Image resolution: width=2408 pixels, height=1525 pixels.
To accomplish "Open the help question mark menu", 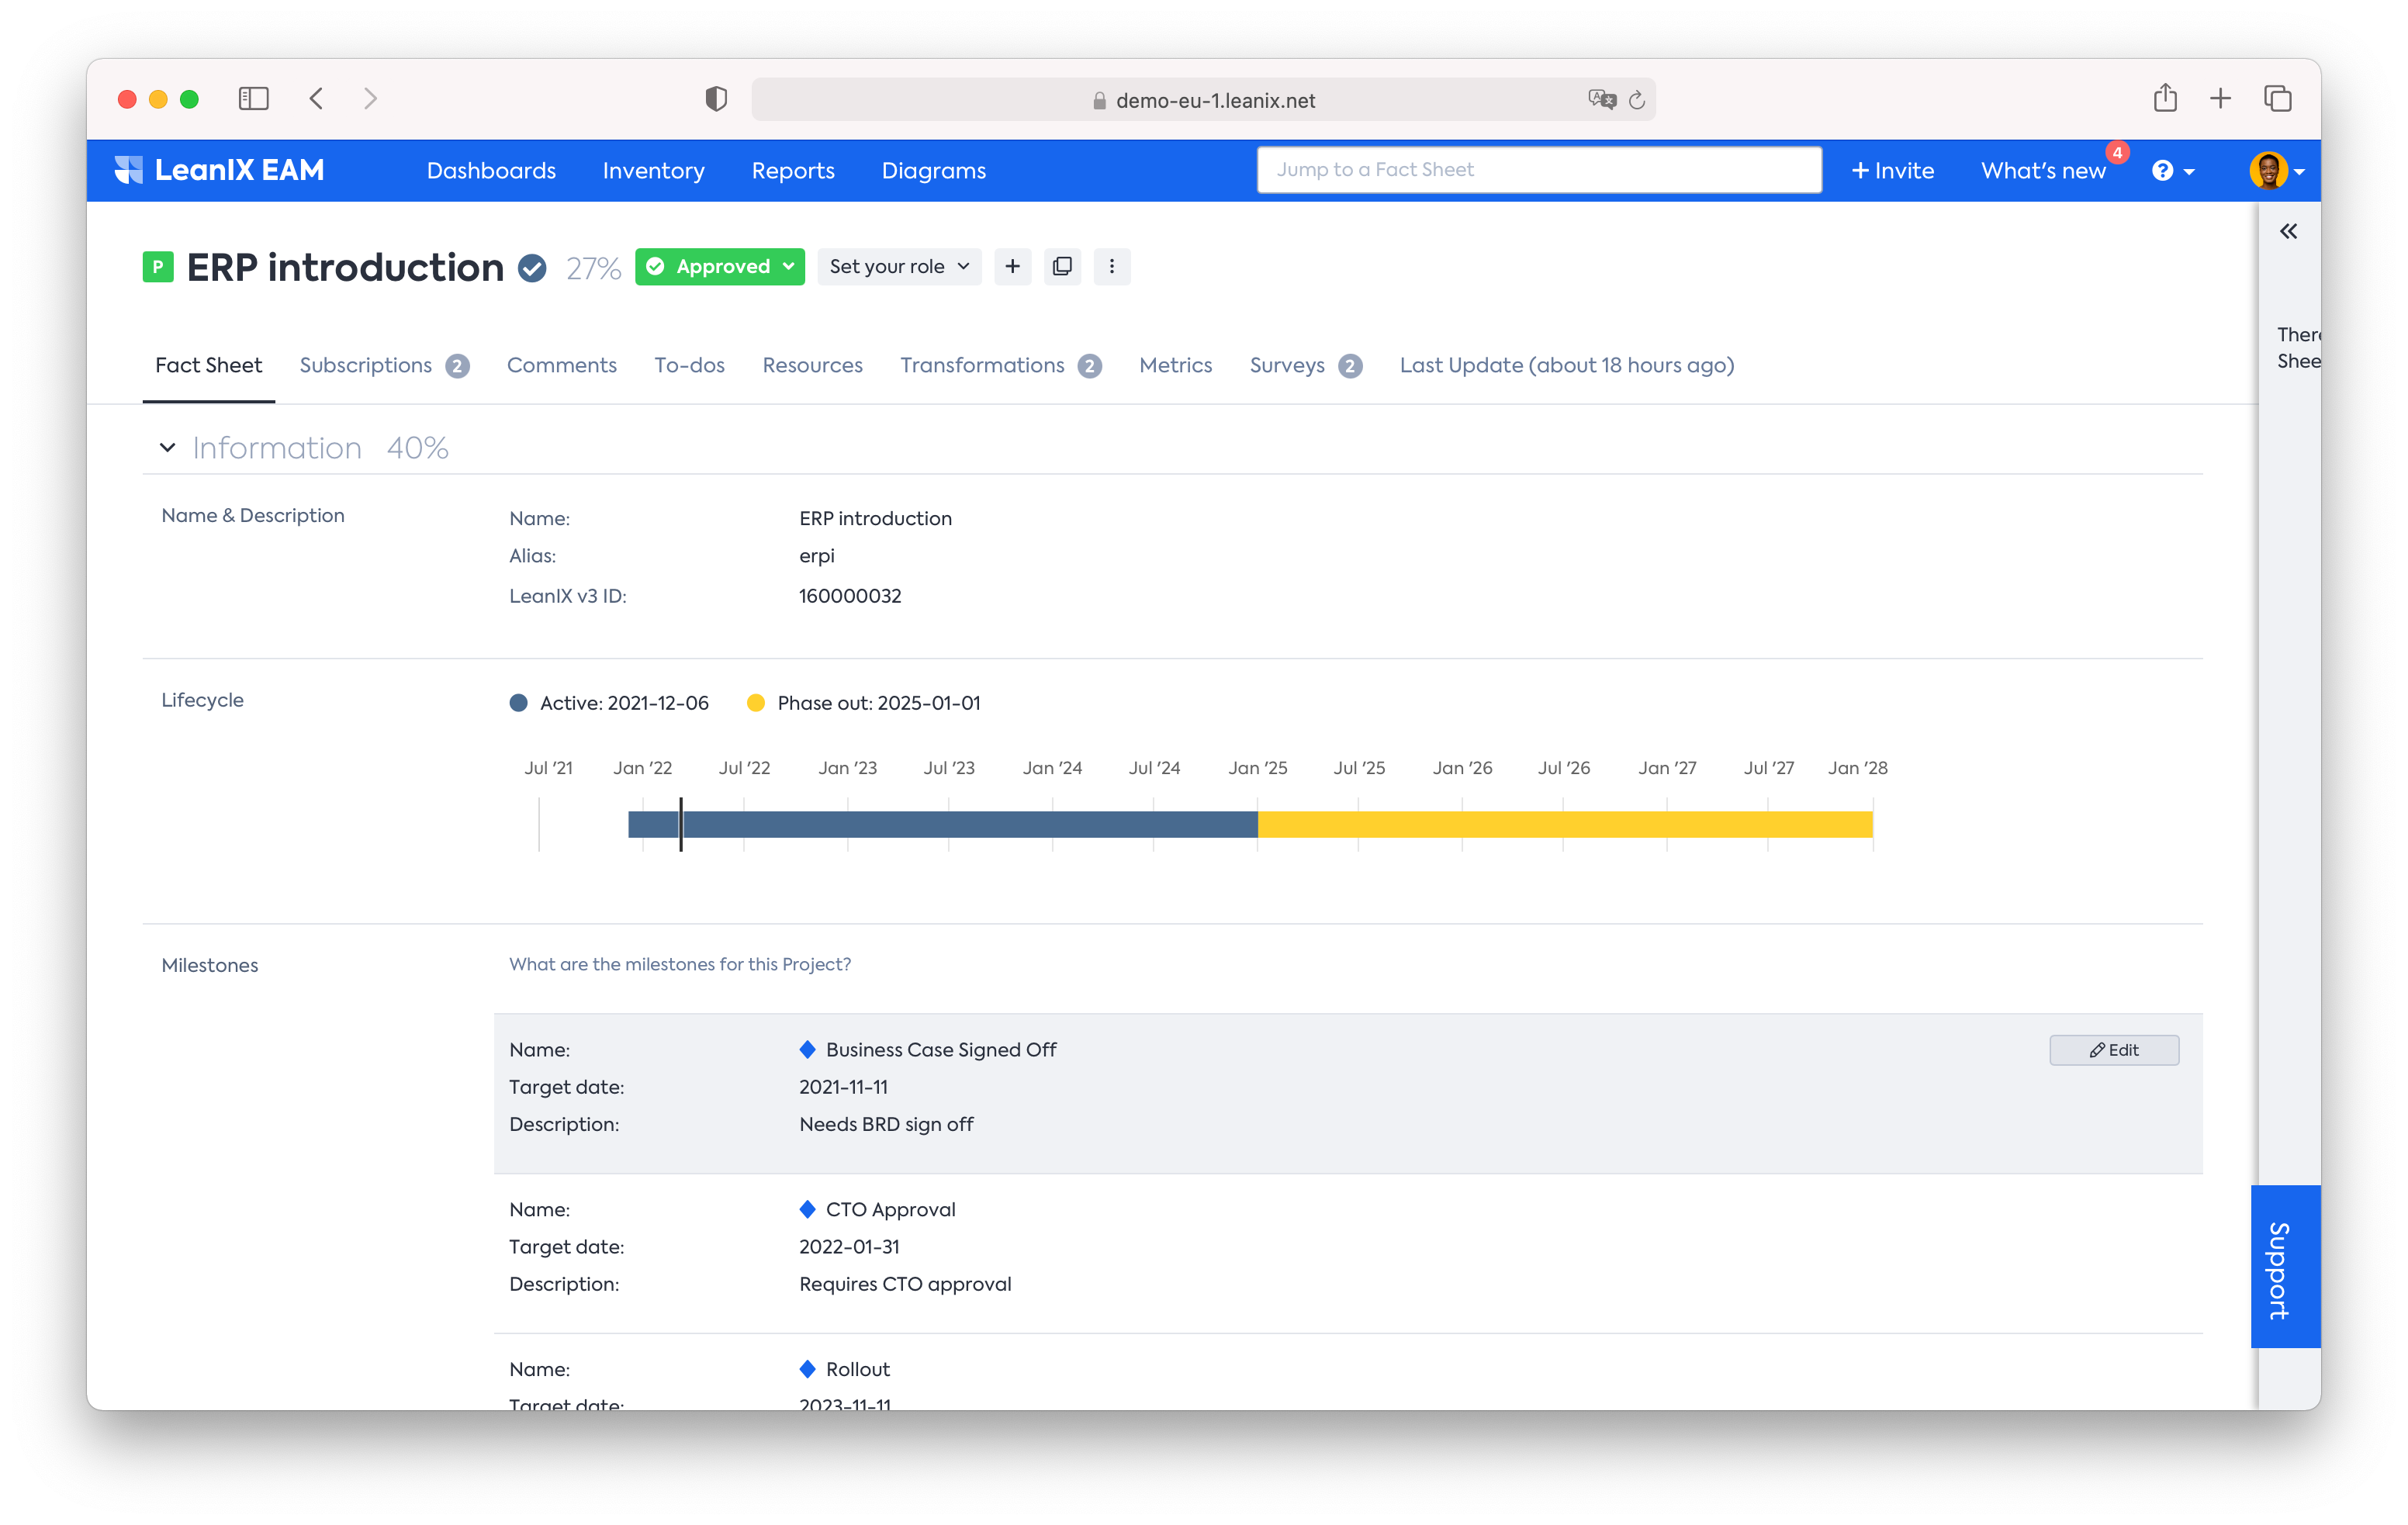I will (2173, 170).
